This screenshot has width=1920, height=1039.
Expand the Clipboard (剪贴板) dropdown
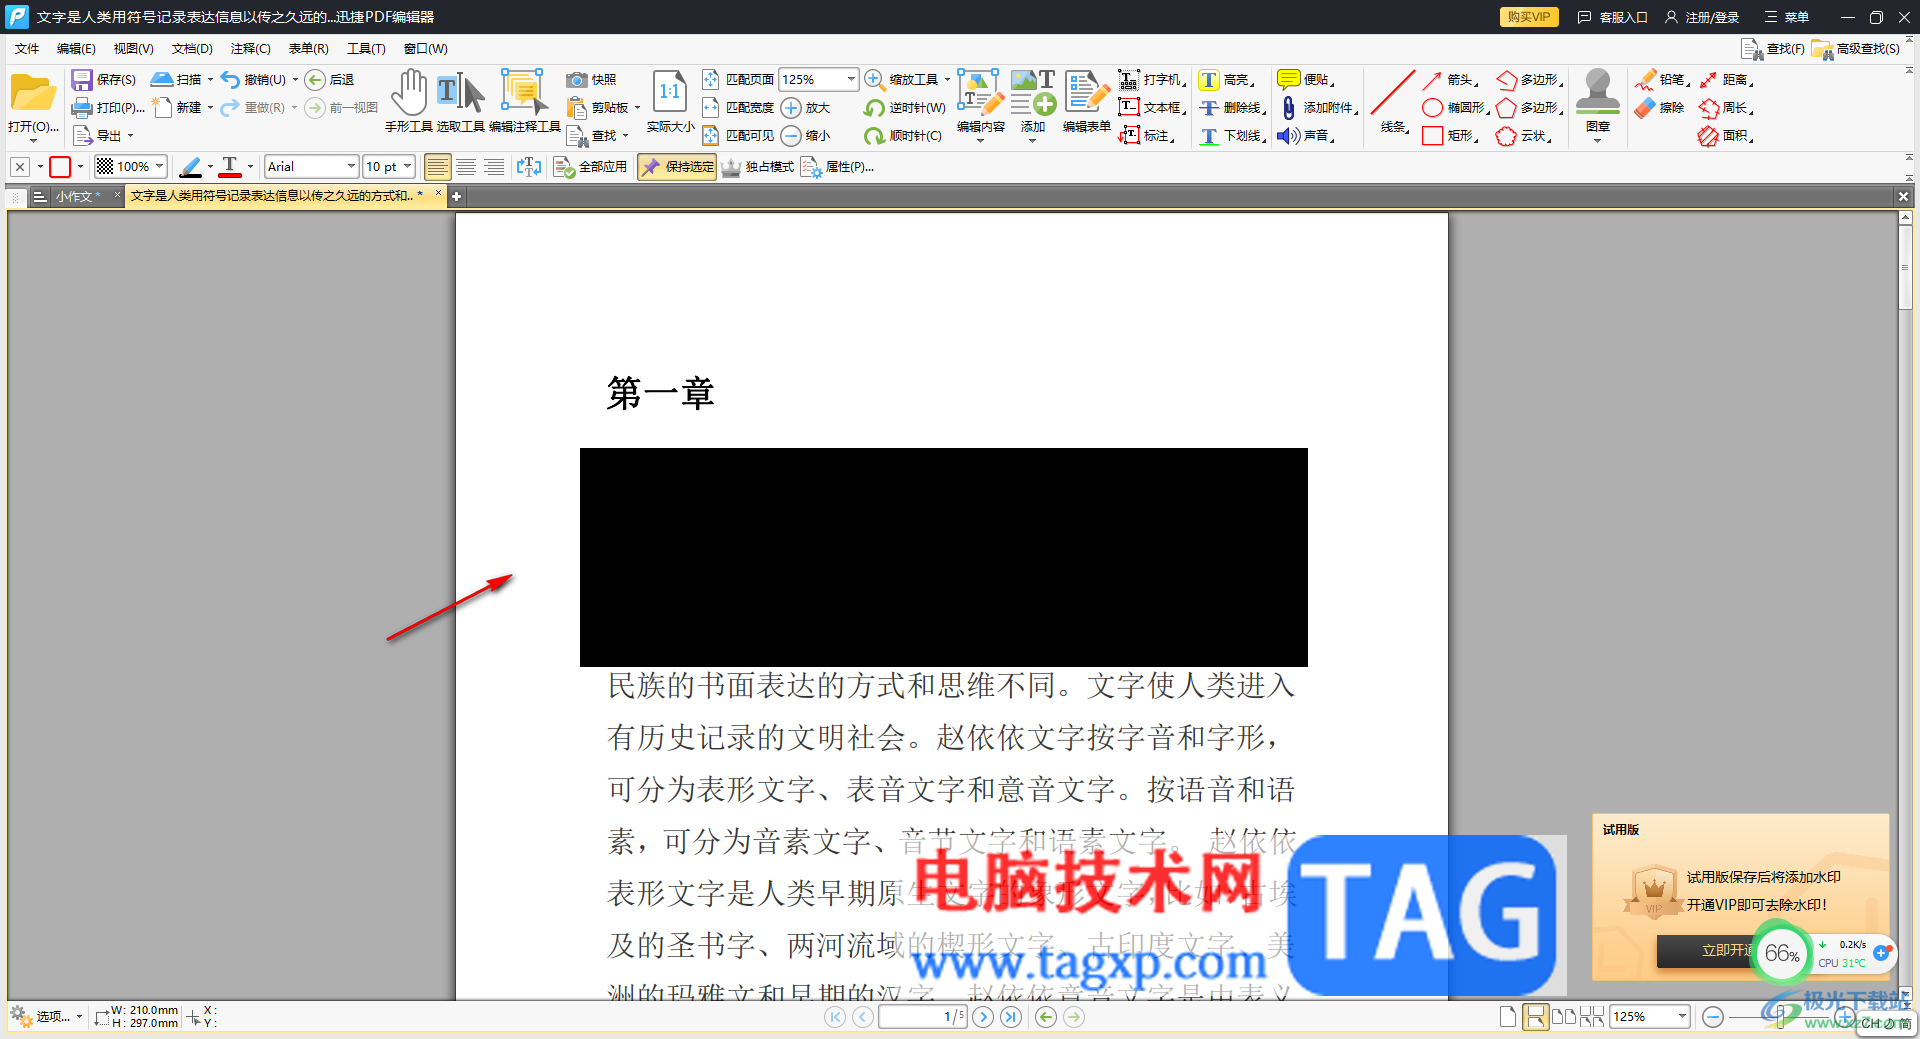tap(637, 107)
